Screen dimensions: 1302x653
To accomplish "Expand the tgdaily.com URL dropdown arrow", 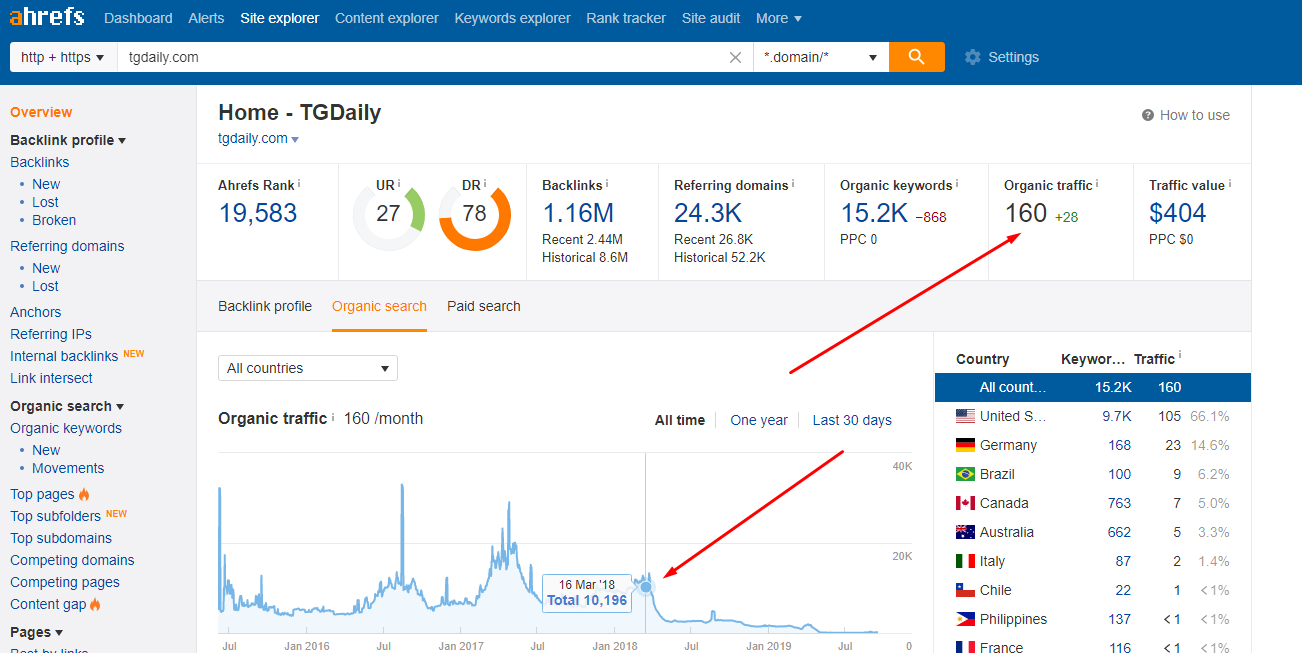I will (x=295, y=140).
